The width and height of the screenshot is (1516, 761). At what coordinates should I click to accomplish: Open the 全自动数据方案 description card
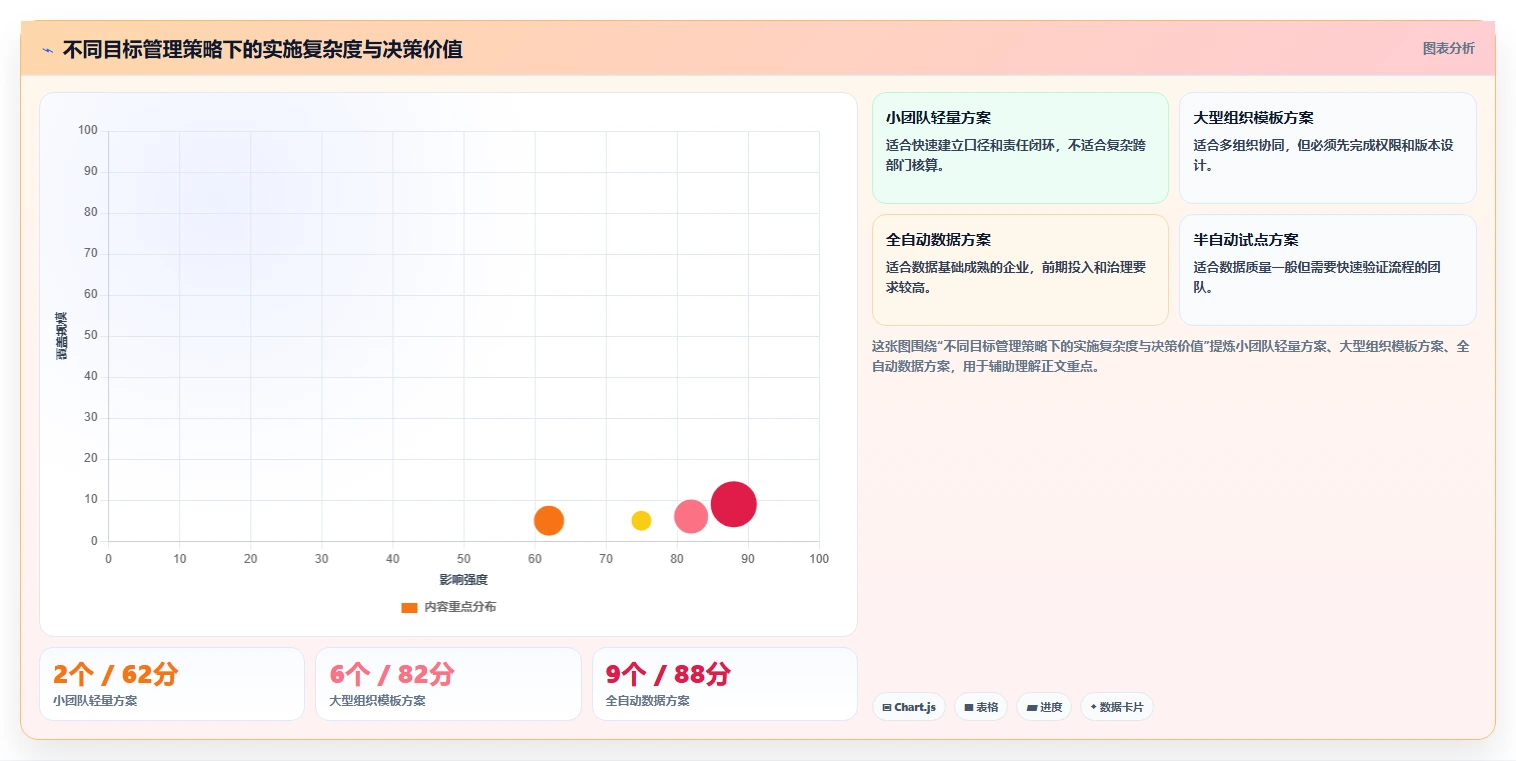[x=1020, y=270]
